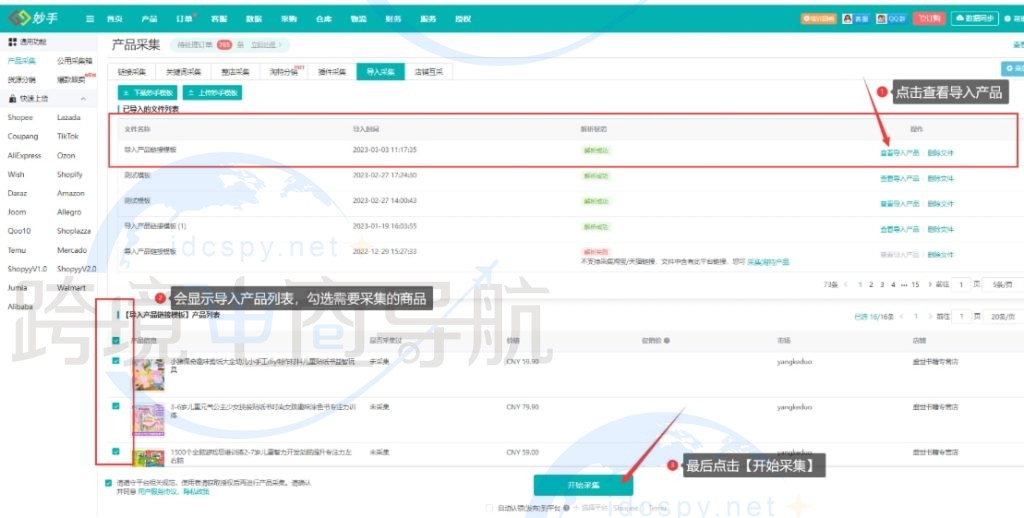
Task: Toggle the hamburger menu icon in the header
Action: point(90,19)
